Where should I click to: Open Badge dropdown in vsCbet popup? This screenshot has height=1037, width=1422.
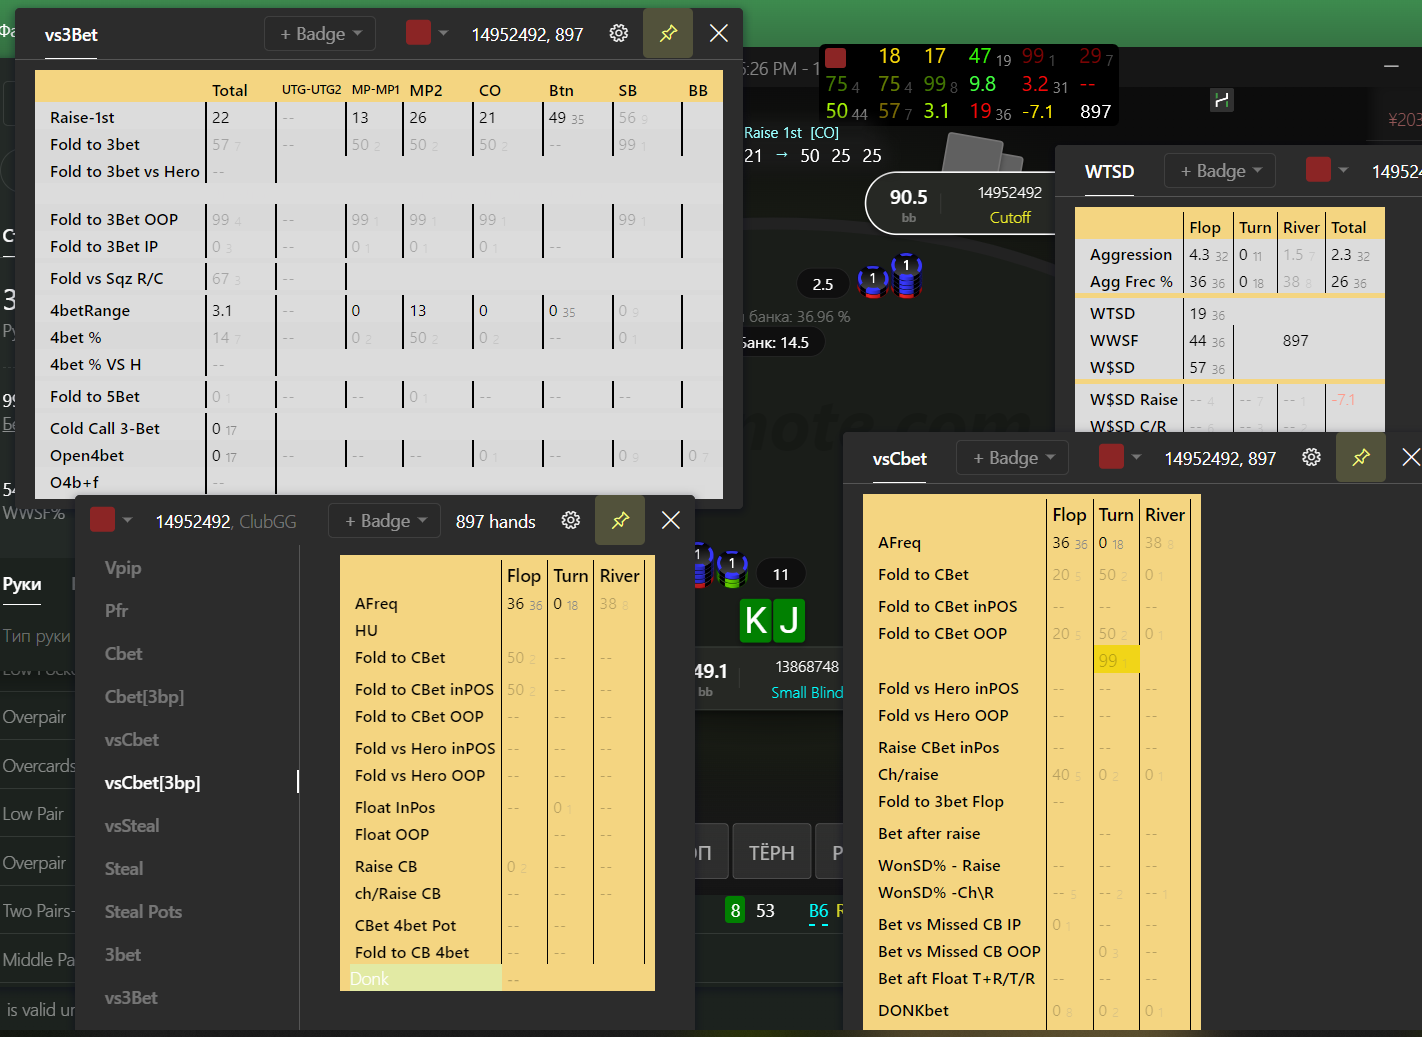pyautogui.click(x=1013, y=457)
